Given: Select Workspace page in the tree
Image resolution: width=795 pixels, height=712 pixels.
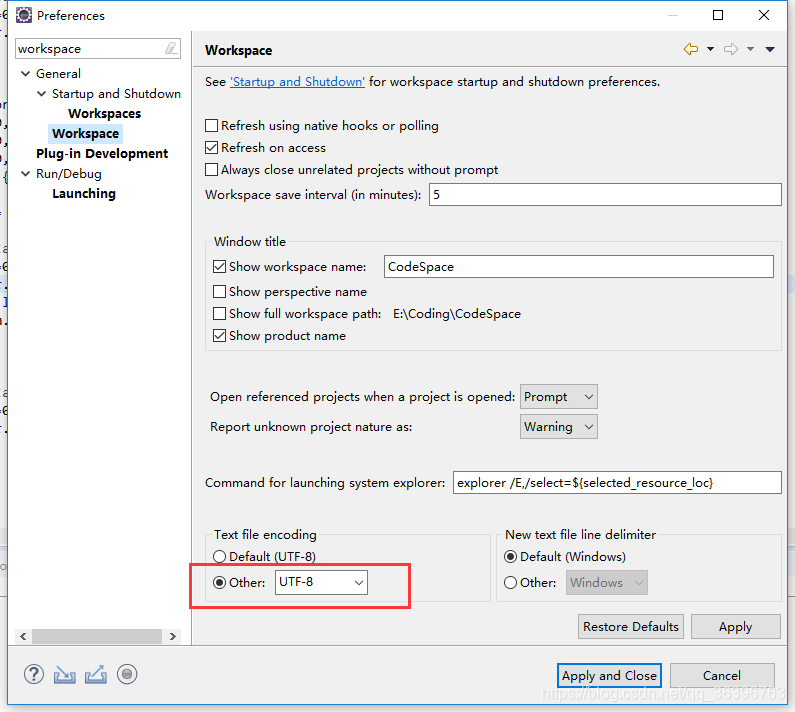Looking at the screenshot, I should [85, 133].
